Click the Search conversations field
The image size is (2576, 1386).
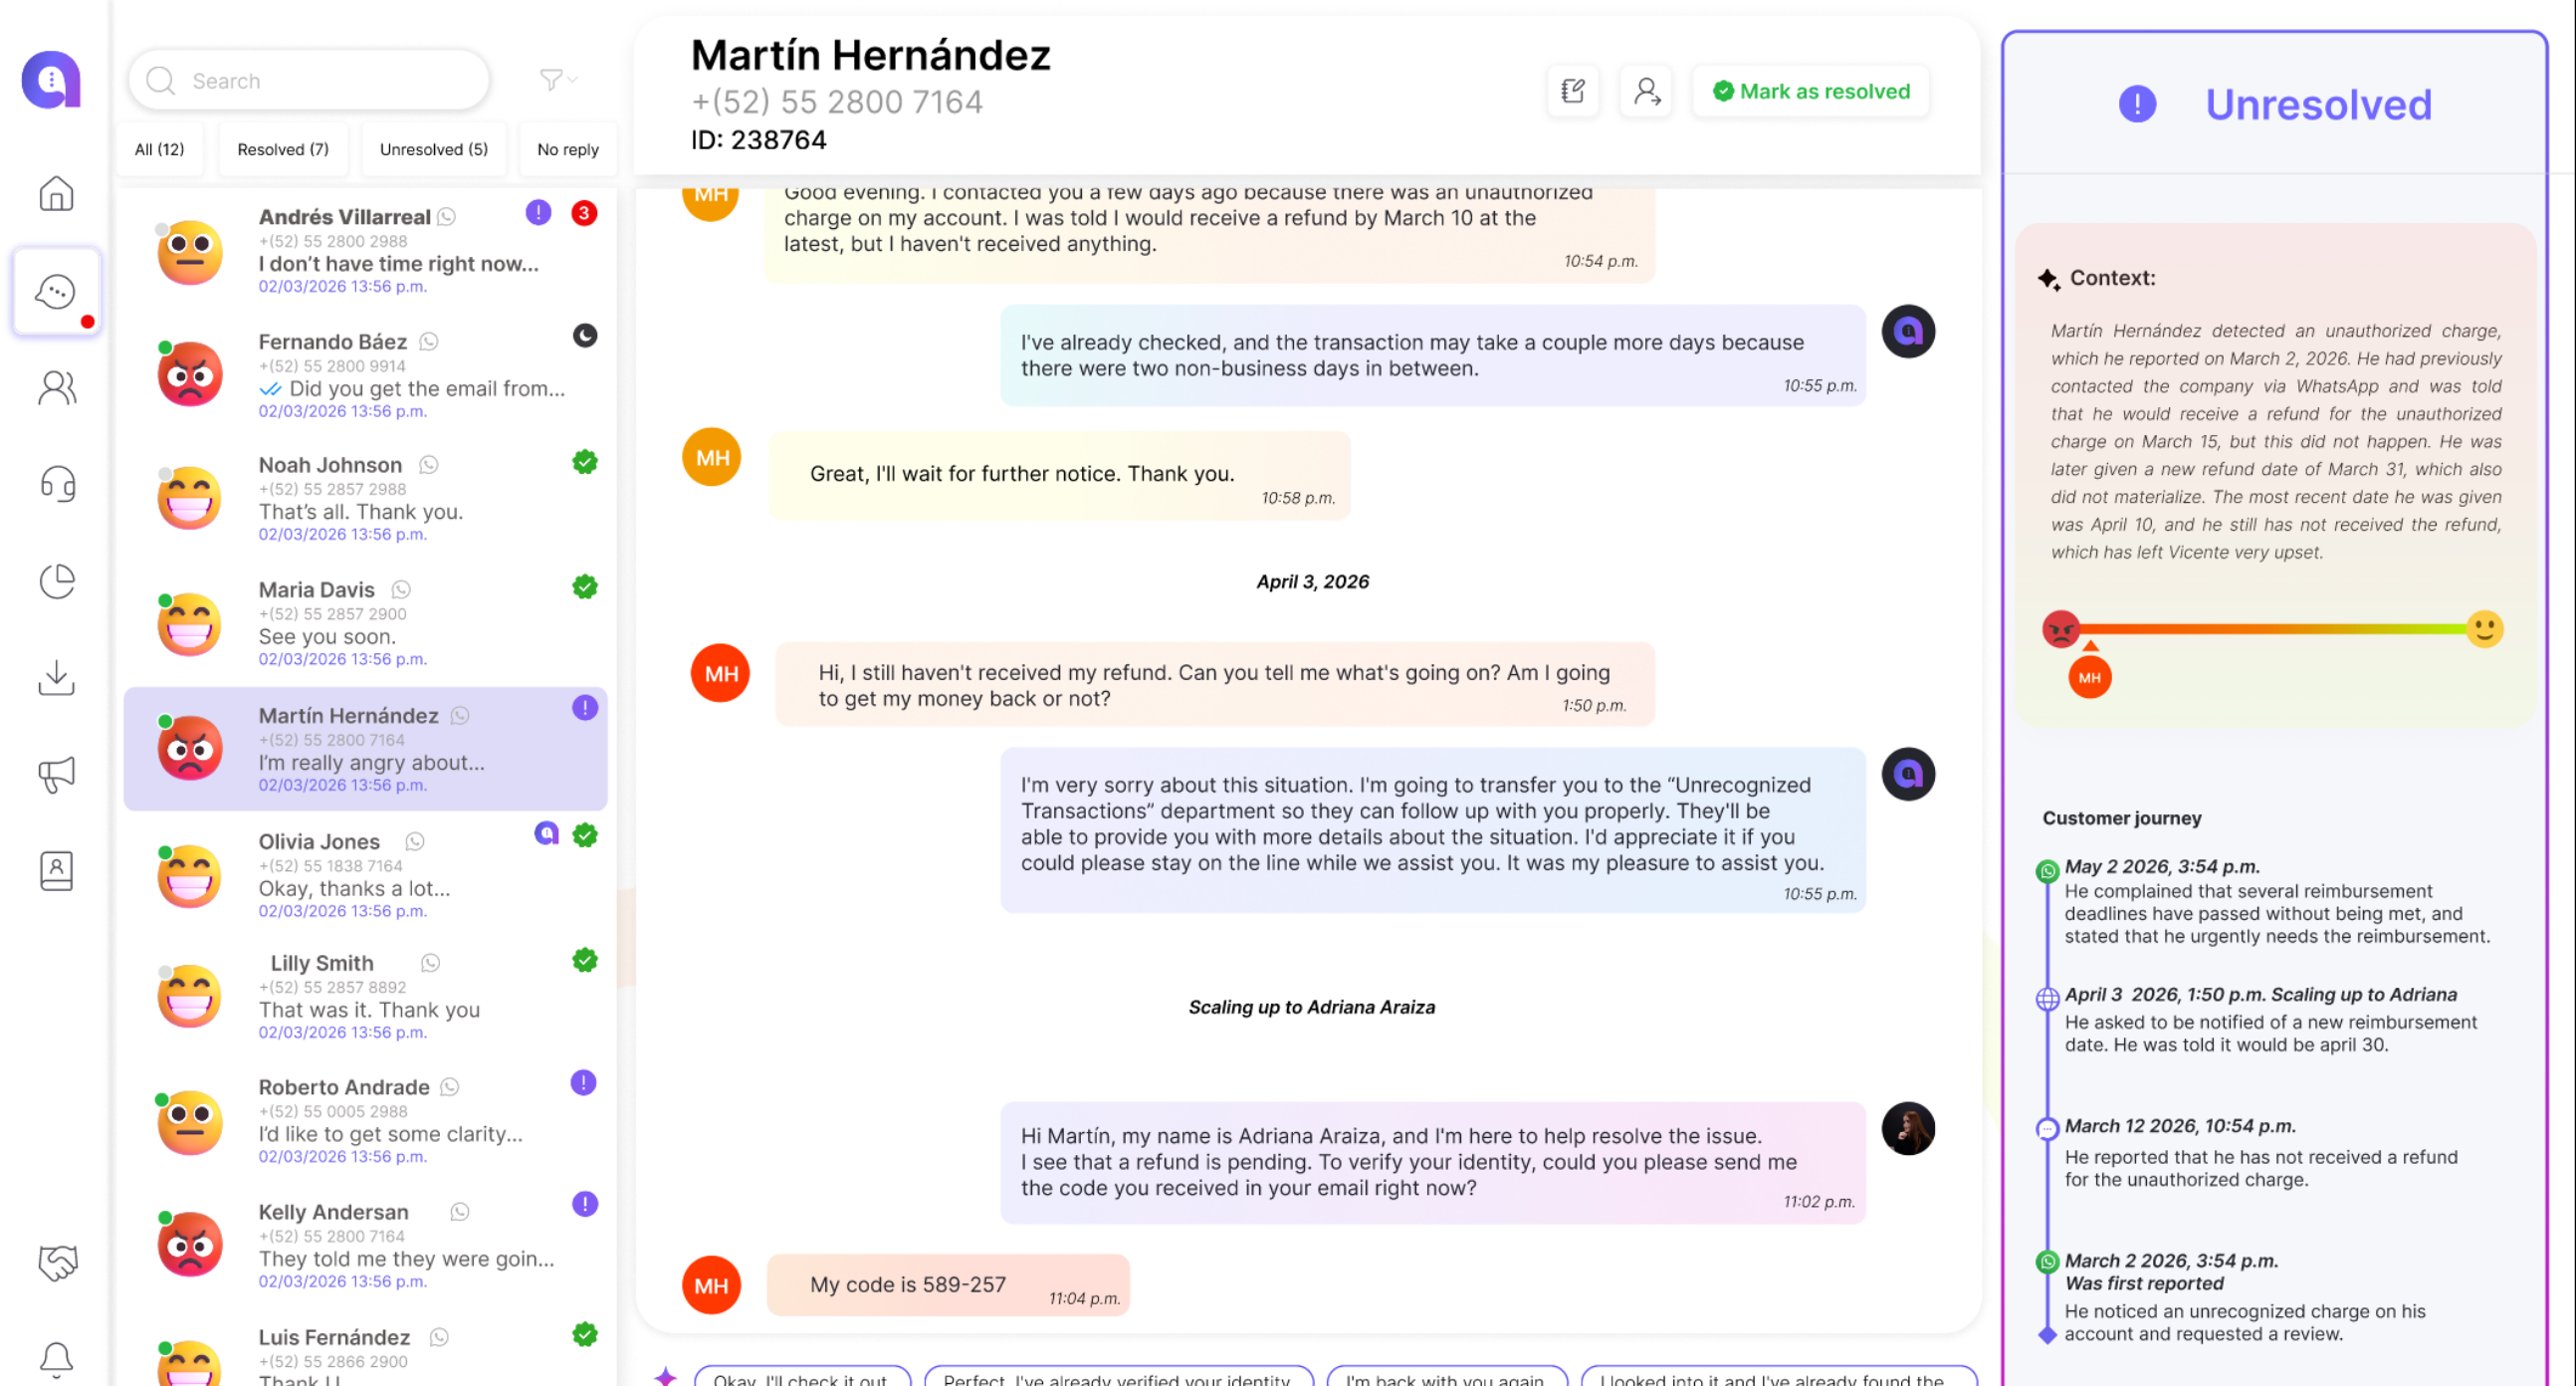click(309, 81)
